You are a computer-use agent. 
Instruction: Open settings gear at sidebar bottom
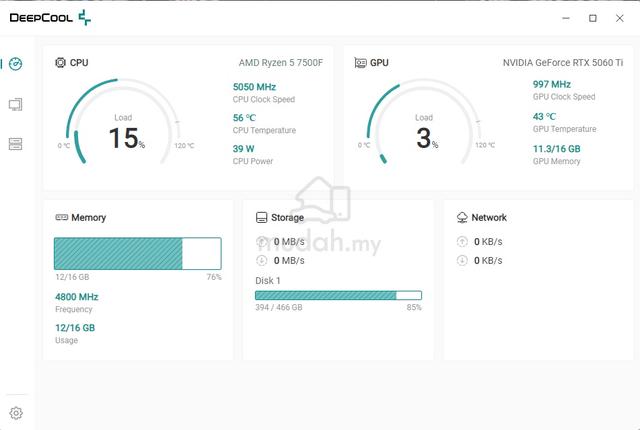pyautogui.click(x=16, y=413)
